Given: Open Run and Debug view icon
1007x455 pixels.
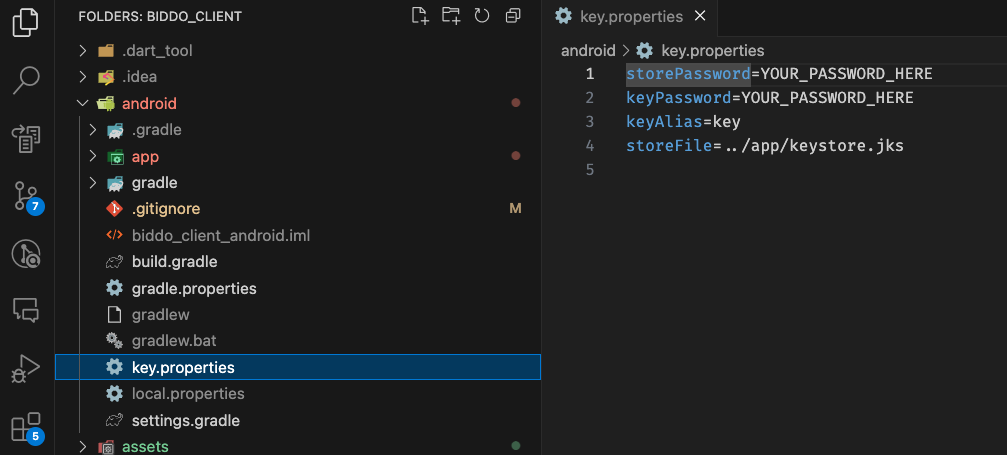Looking at the screenshot, I should (x=26, y=369).
